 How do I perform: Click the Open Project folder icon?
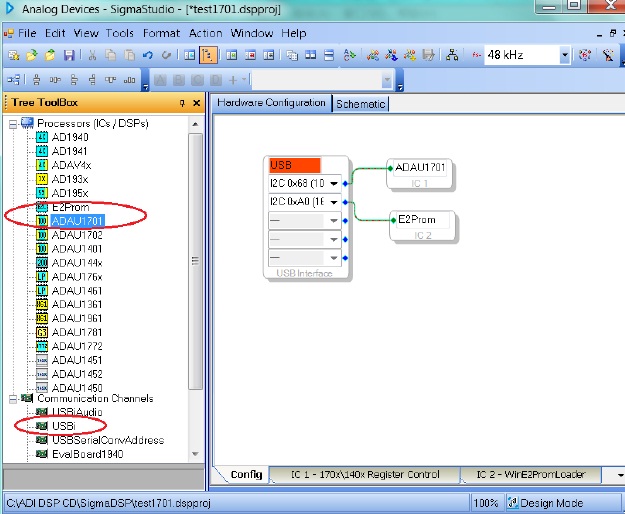pyautogui.click(x=32, y=55)
